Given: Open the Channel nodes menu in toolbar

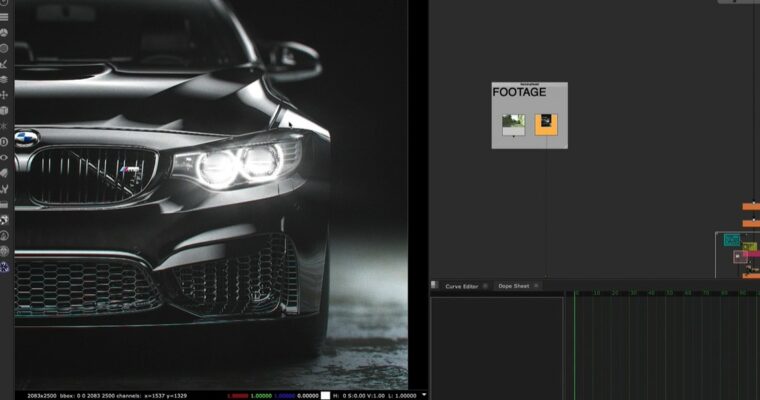Looking at the screenshot, I should click(x=4, y=17).
